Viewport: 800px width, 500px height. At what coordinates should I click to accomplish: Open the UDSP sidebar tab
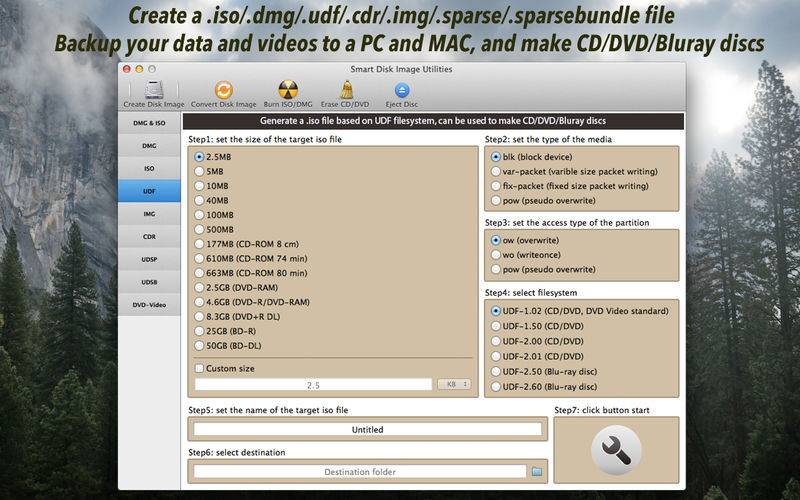click(149, 259)
